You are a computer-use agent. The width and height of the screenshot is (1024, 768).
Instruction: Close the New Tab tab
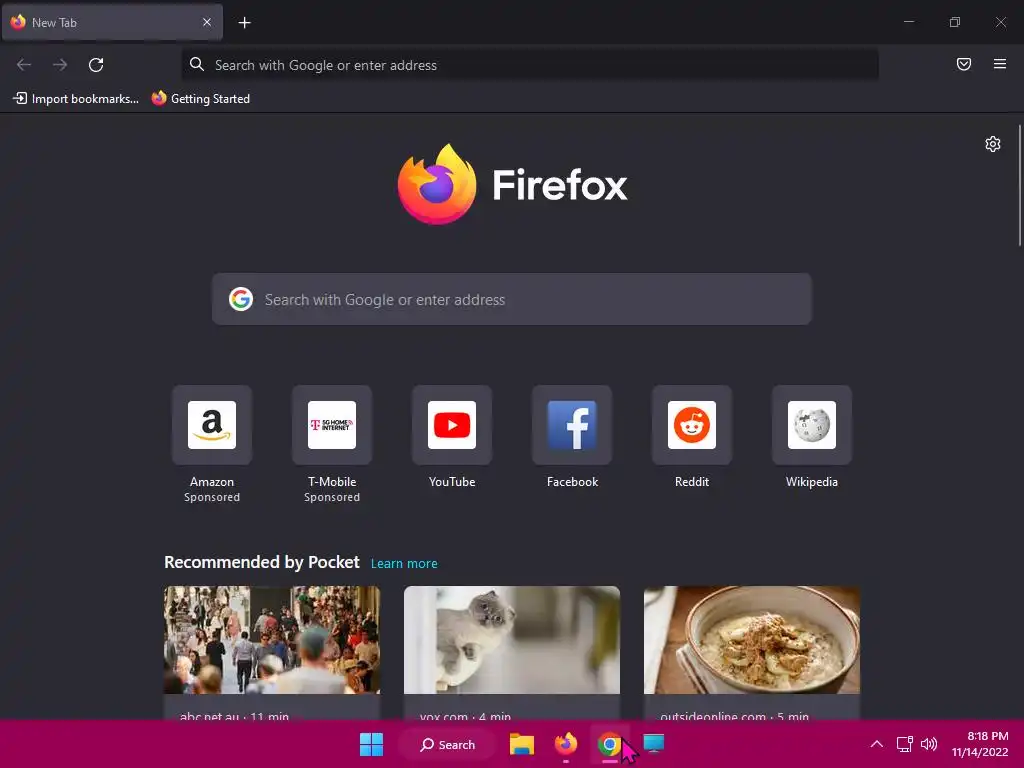point(207,22)
